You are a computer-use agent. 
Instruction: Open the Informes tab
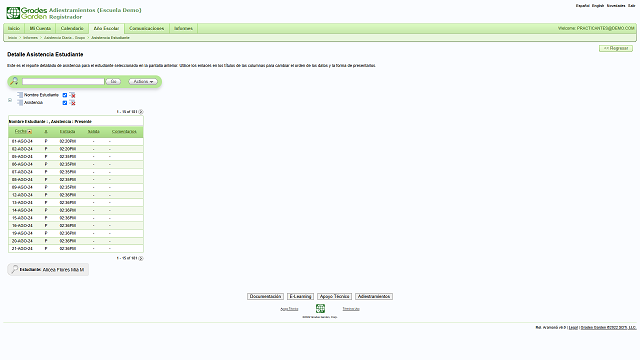183,28
